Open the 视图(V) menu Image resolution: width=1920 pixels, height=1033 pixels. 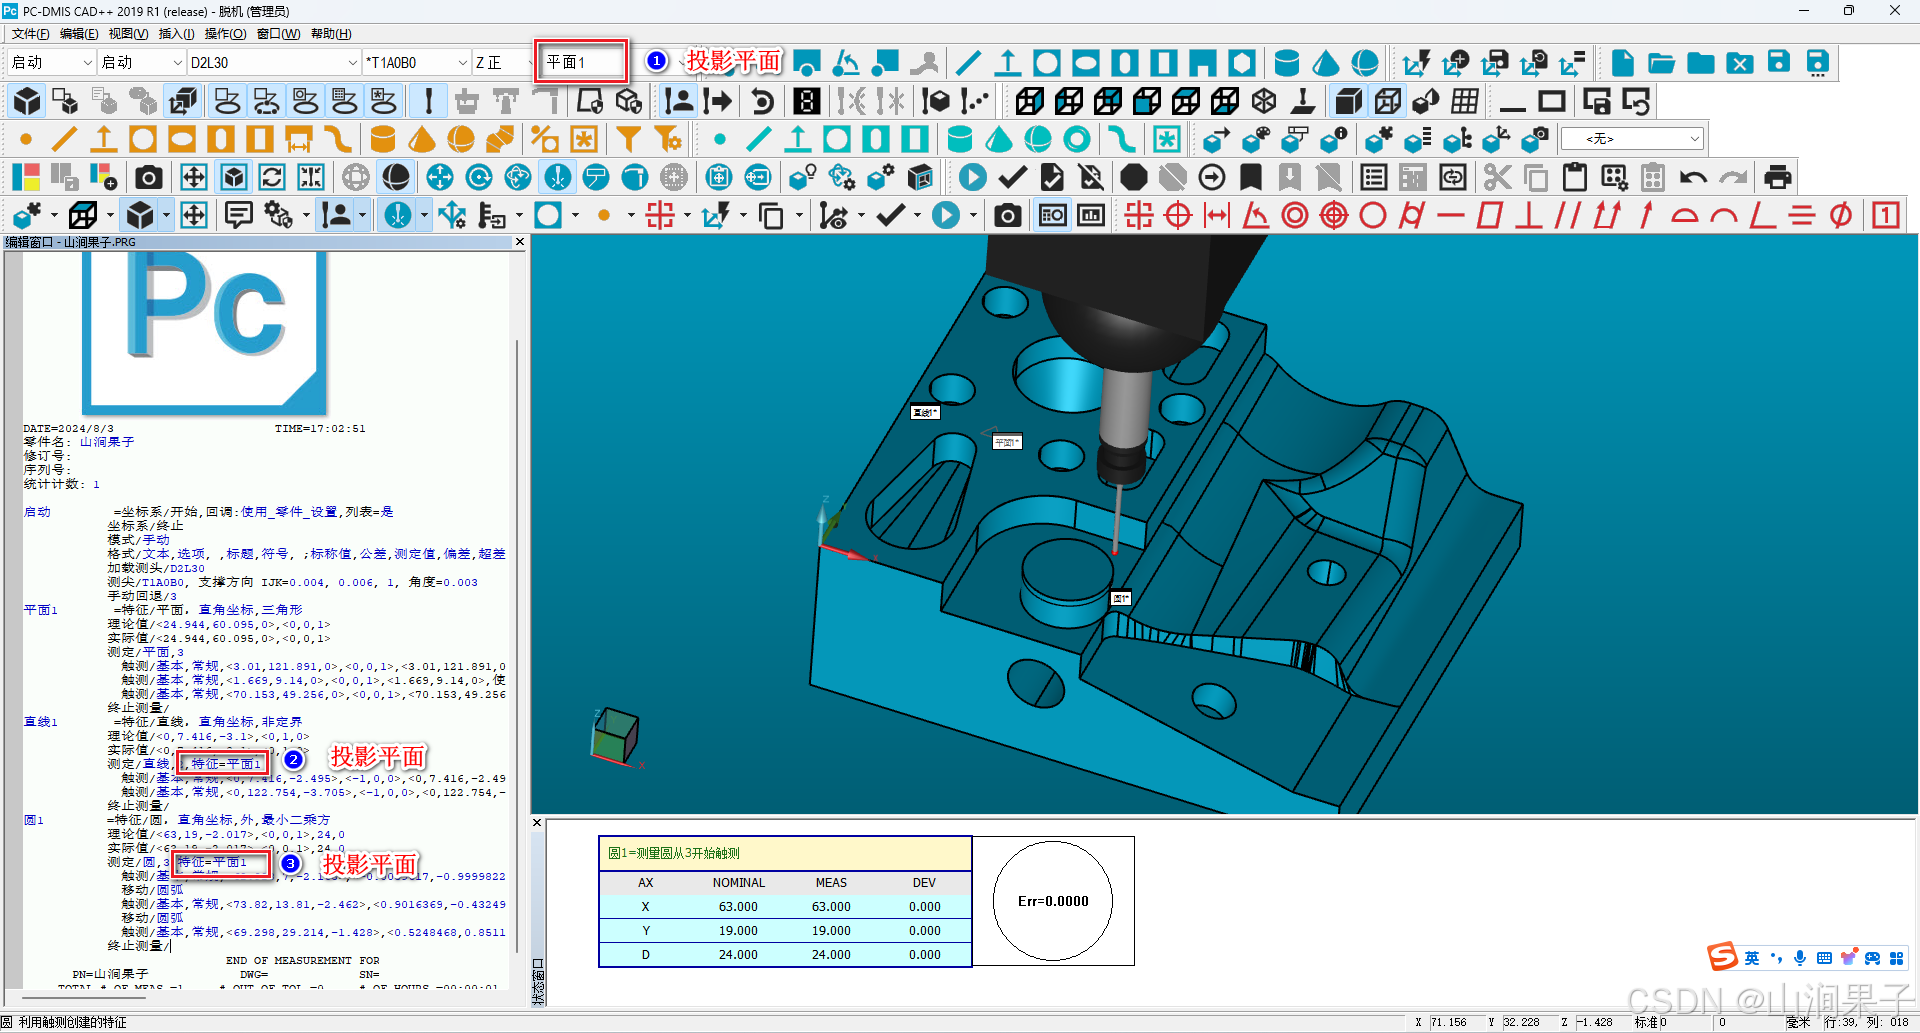(x=128, y=34)
